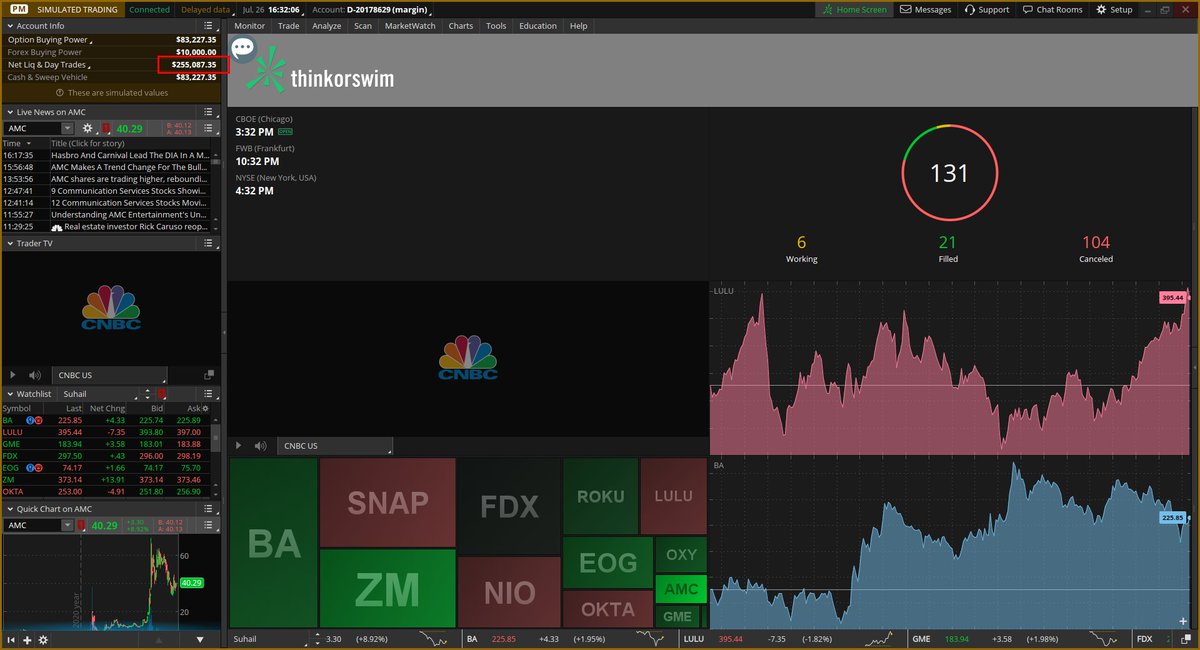The height and width of the screenshot is (650, 1200).
Task: Click the sidebar collapse icon at bottom left
Action: click(x=12, y=639)
